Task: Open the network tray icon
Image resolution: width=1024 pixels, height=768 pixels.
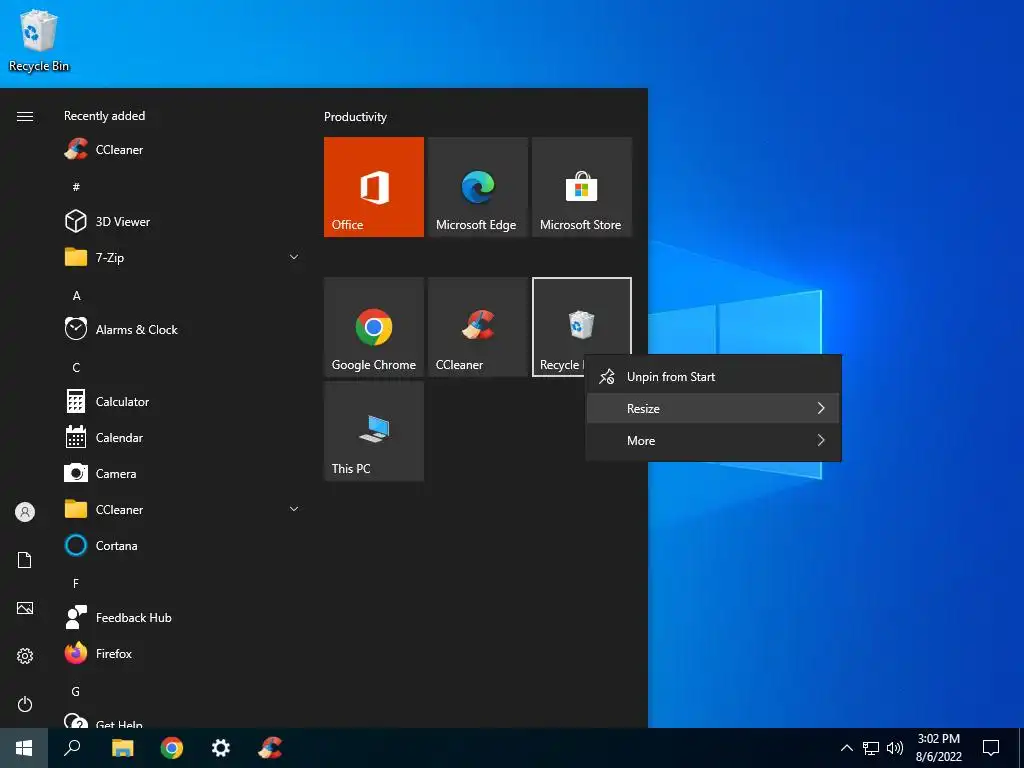Action: (871, 748)
